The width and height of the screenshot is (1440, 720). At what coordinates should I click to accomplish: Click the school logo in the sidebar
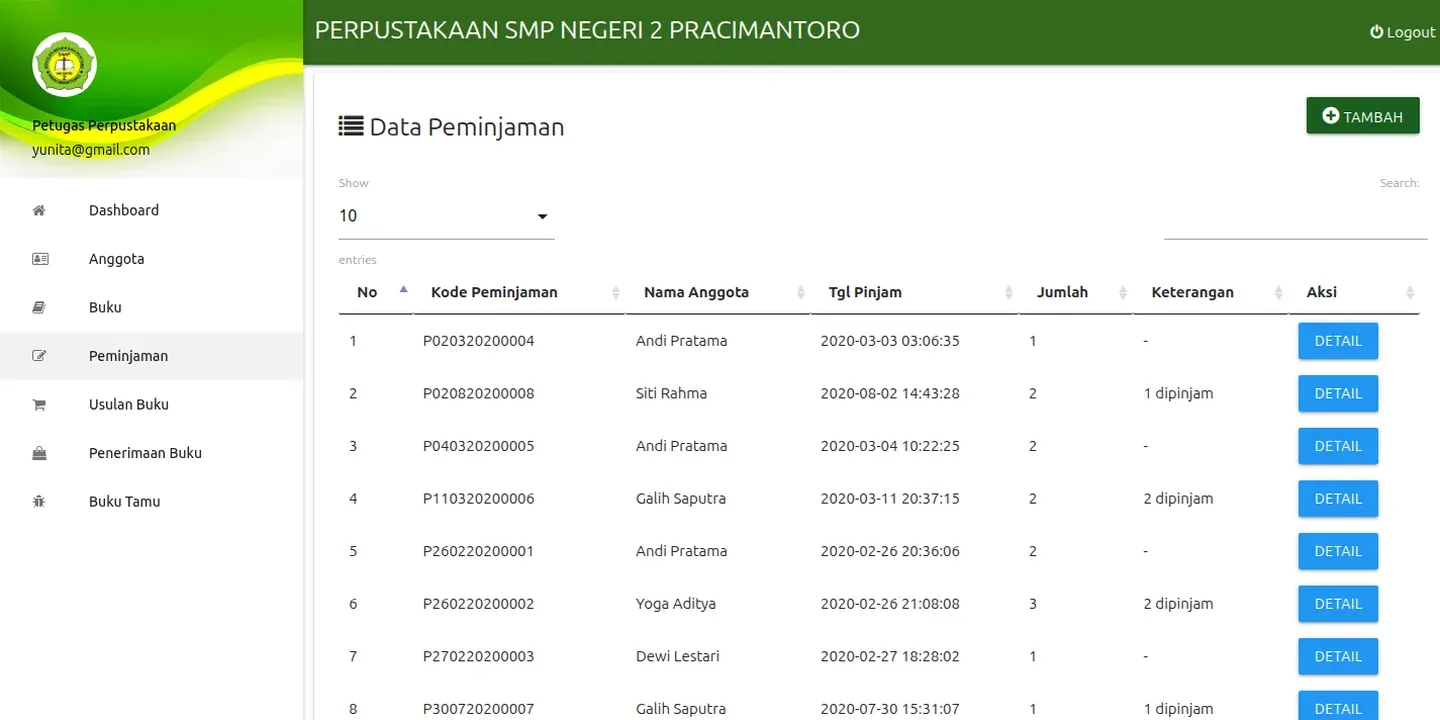tap(65, 65)
